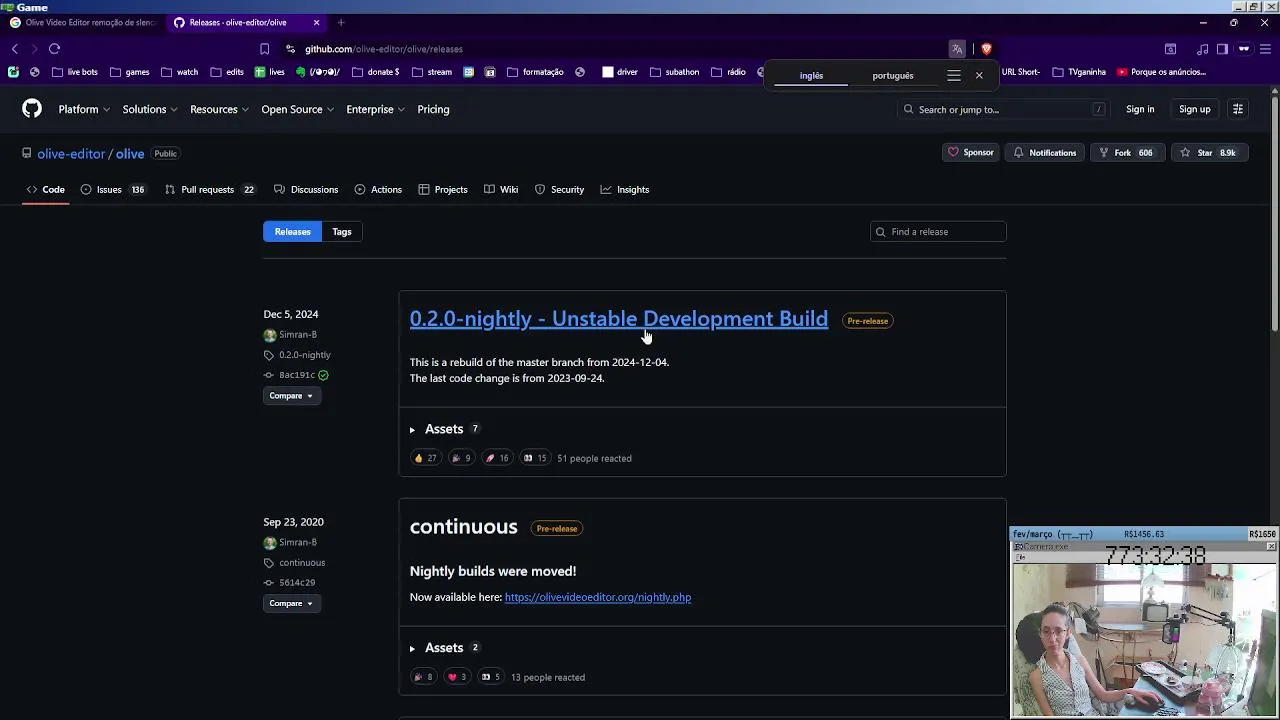Screen dimensions: 1280x720
Task: Click the green verified check next to 8ac191c
Action: (323, 375)
